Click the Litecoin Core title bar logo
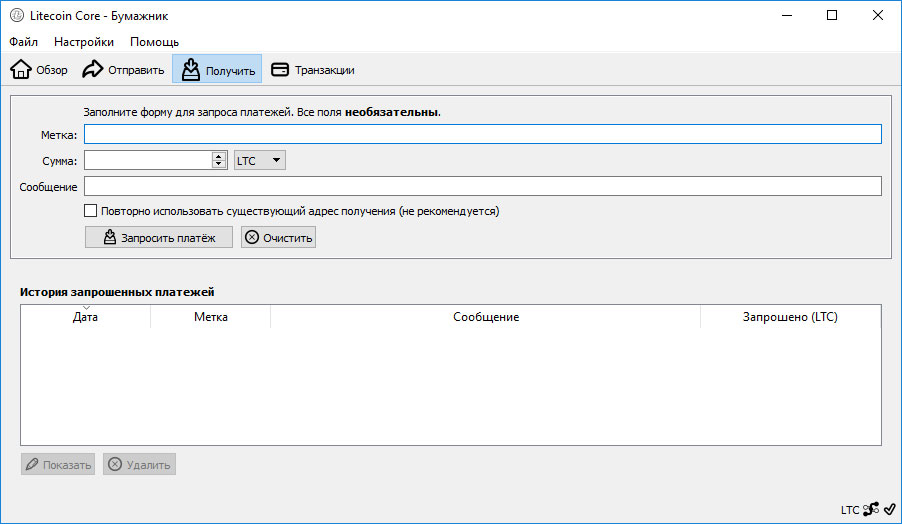 coord(17,16)
